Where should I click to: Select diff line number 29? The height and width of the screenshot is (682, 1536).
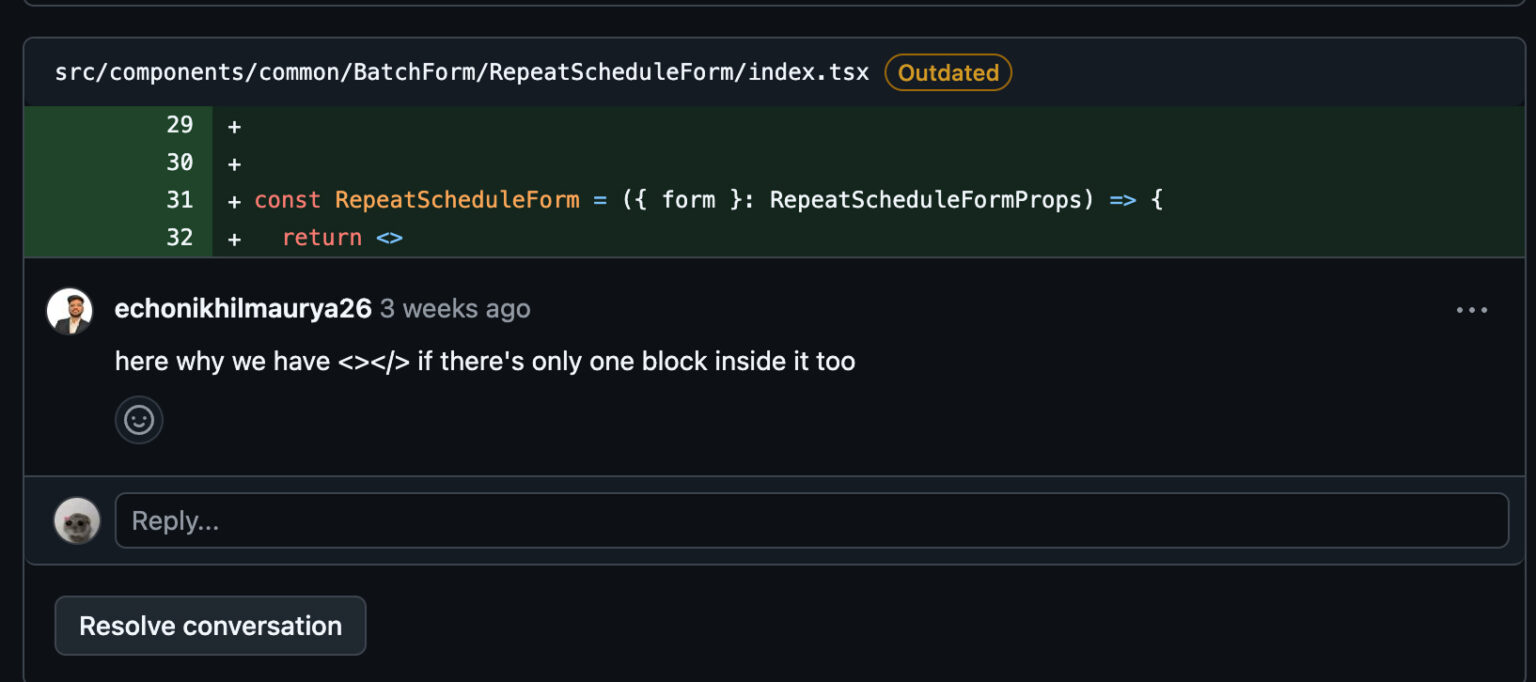179,126
